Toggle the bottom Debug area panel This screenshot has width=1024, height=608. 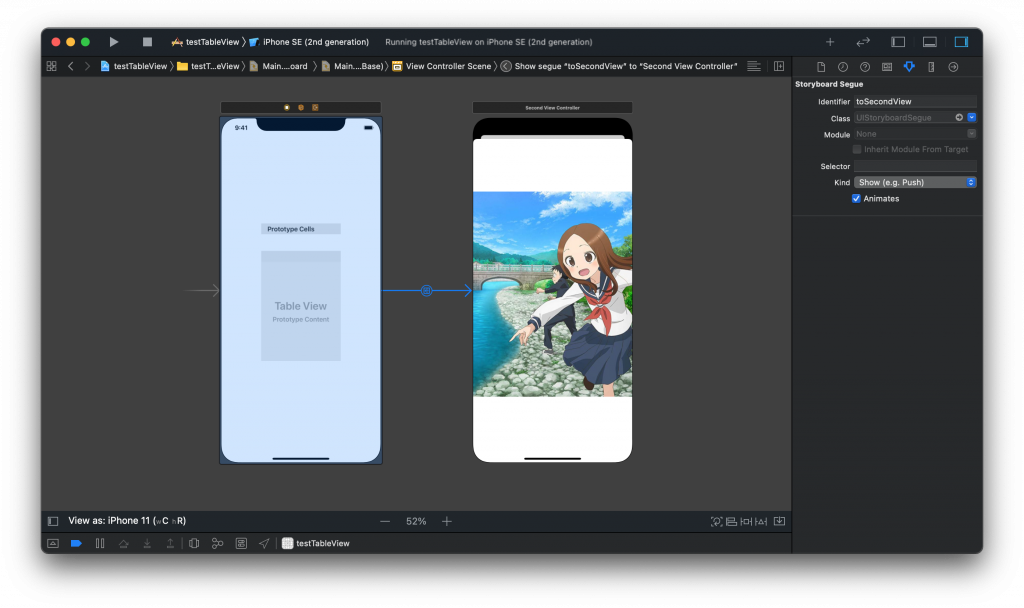click(x=929, y=42)
